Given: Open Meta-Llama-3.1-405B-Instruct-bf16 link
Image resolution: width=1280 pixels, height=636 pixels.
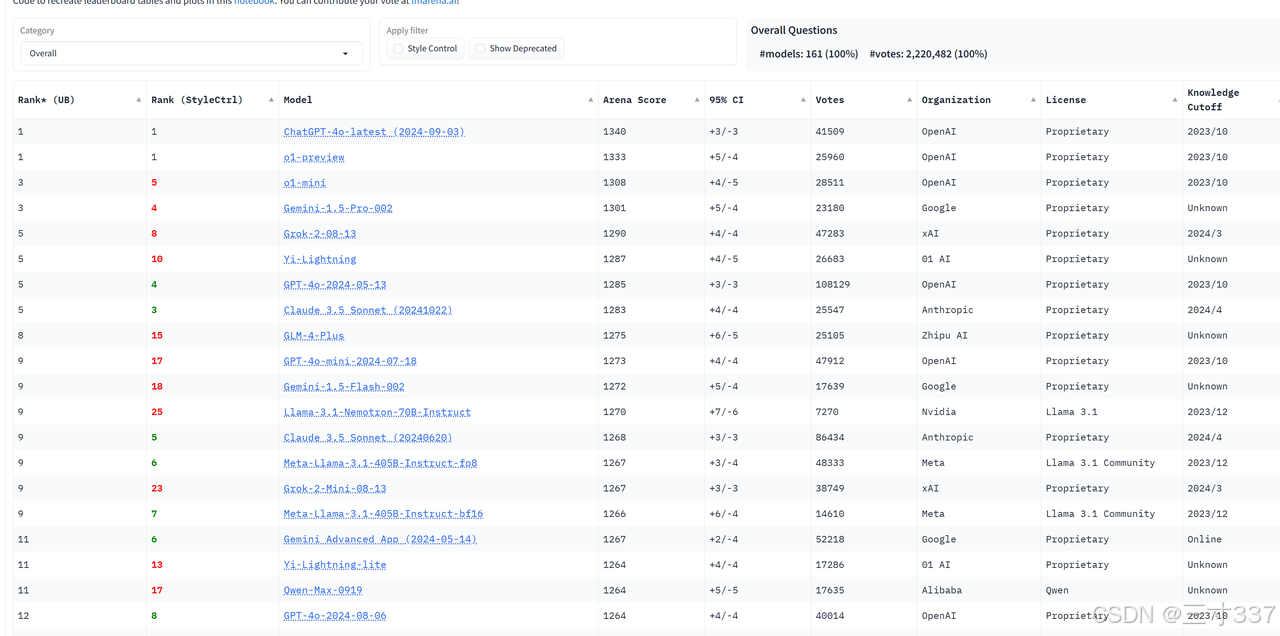Looking at the screenshot, I should click(x=383, y=514).
